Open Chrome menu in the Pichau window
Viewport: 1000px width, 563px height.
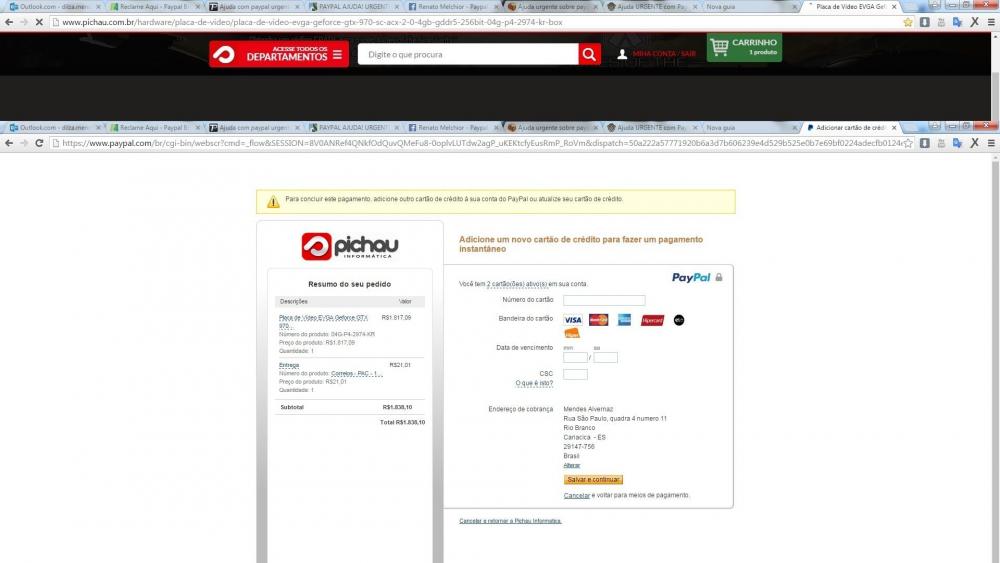[991, 22]
